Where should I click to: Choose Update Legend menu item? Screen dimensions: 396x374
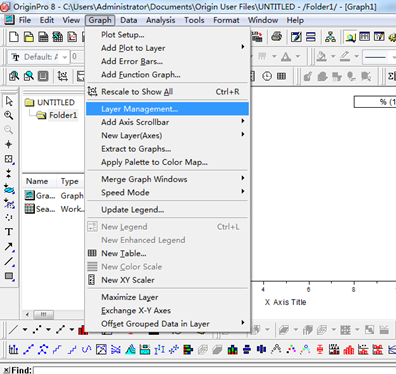[167, 210]
